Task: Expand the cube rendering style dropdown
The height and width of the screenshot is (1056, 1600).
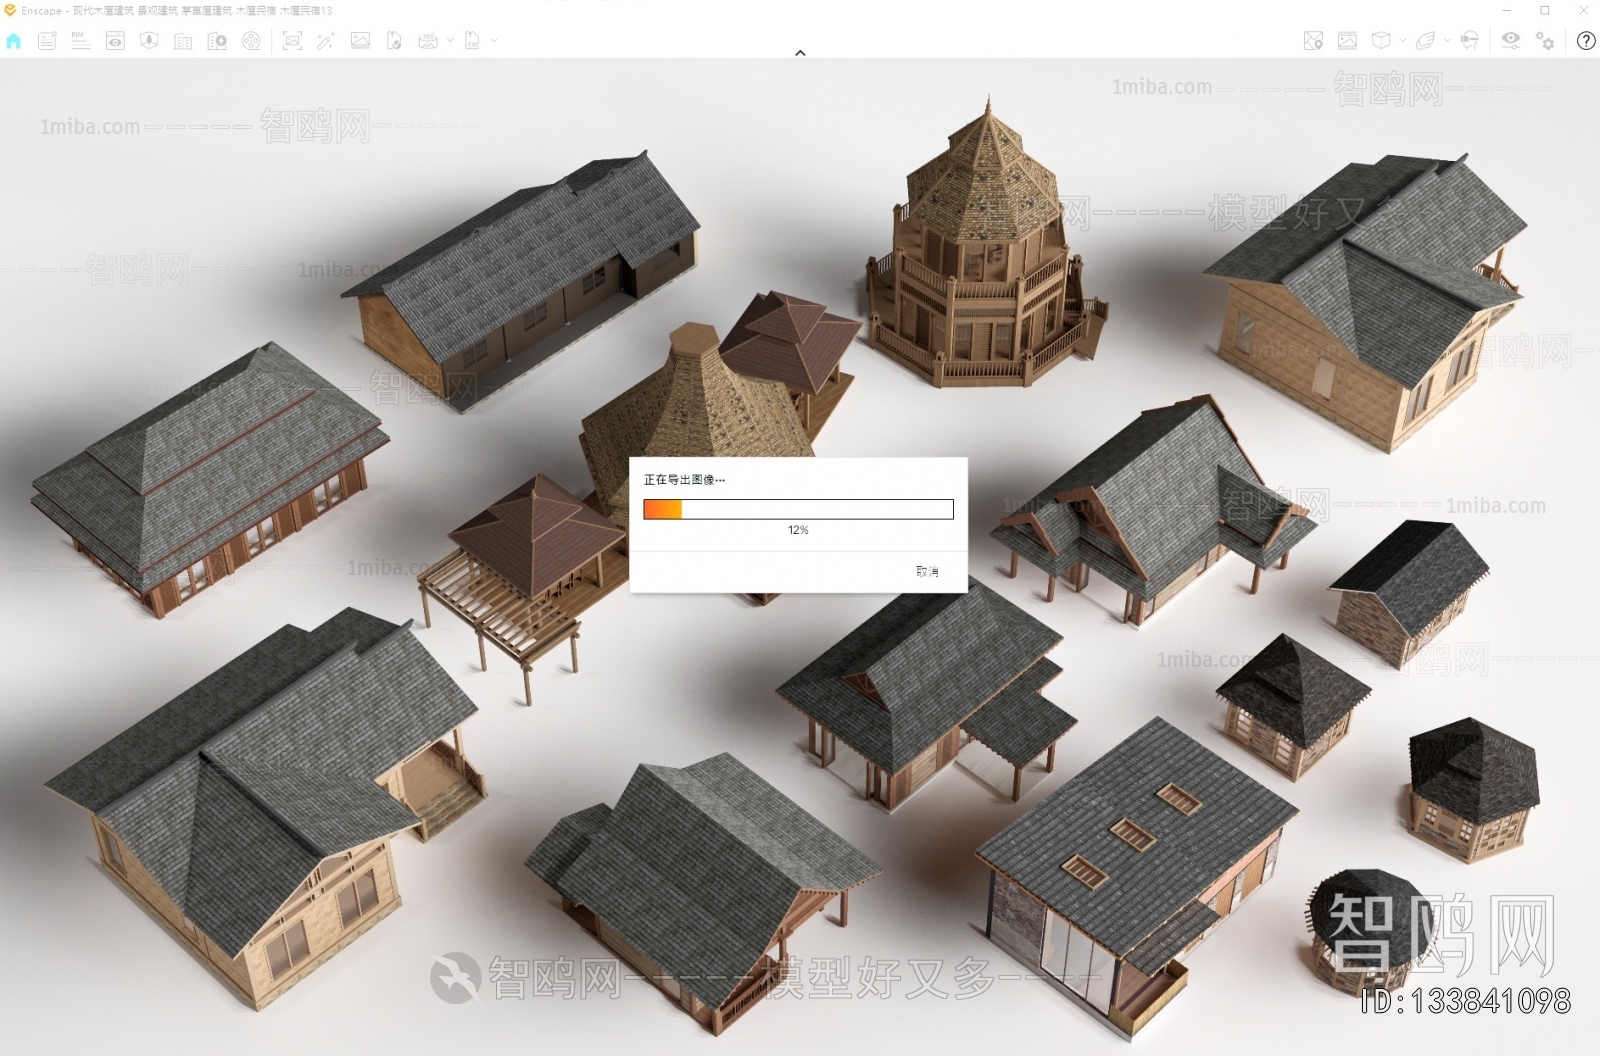Action: (1403, 41)
